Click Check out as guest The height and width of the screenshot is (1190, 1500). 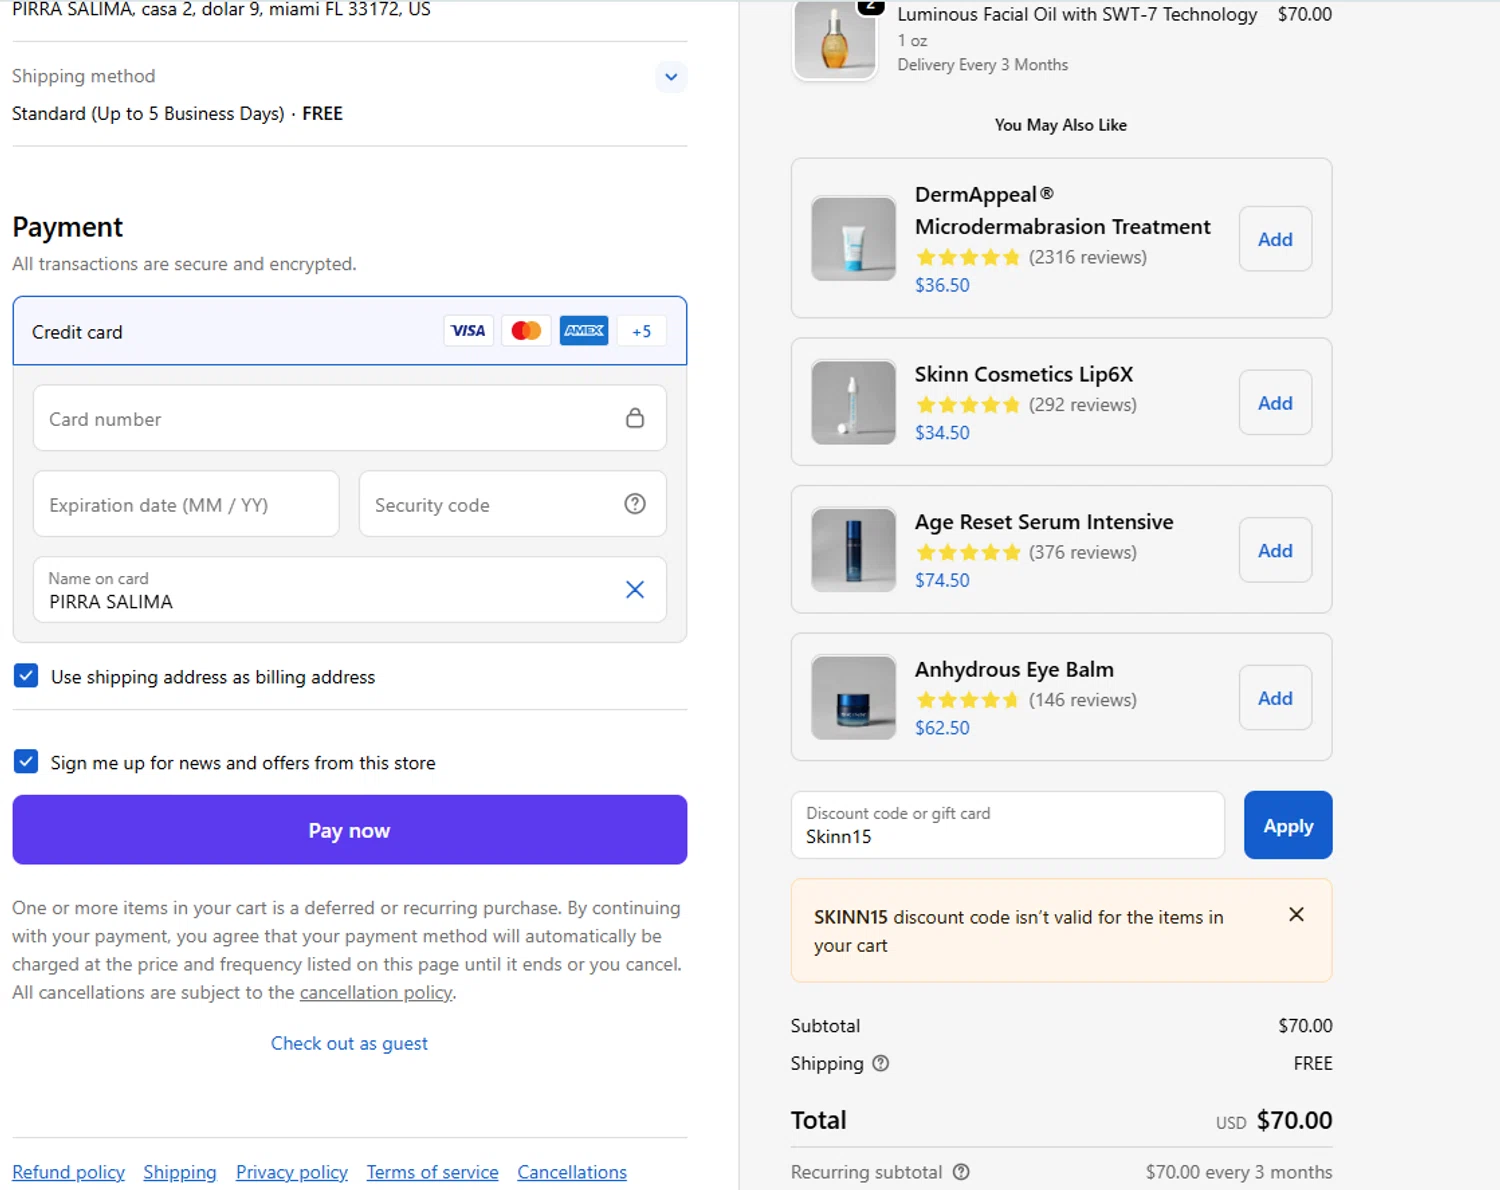[x=349, y=1043]
